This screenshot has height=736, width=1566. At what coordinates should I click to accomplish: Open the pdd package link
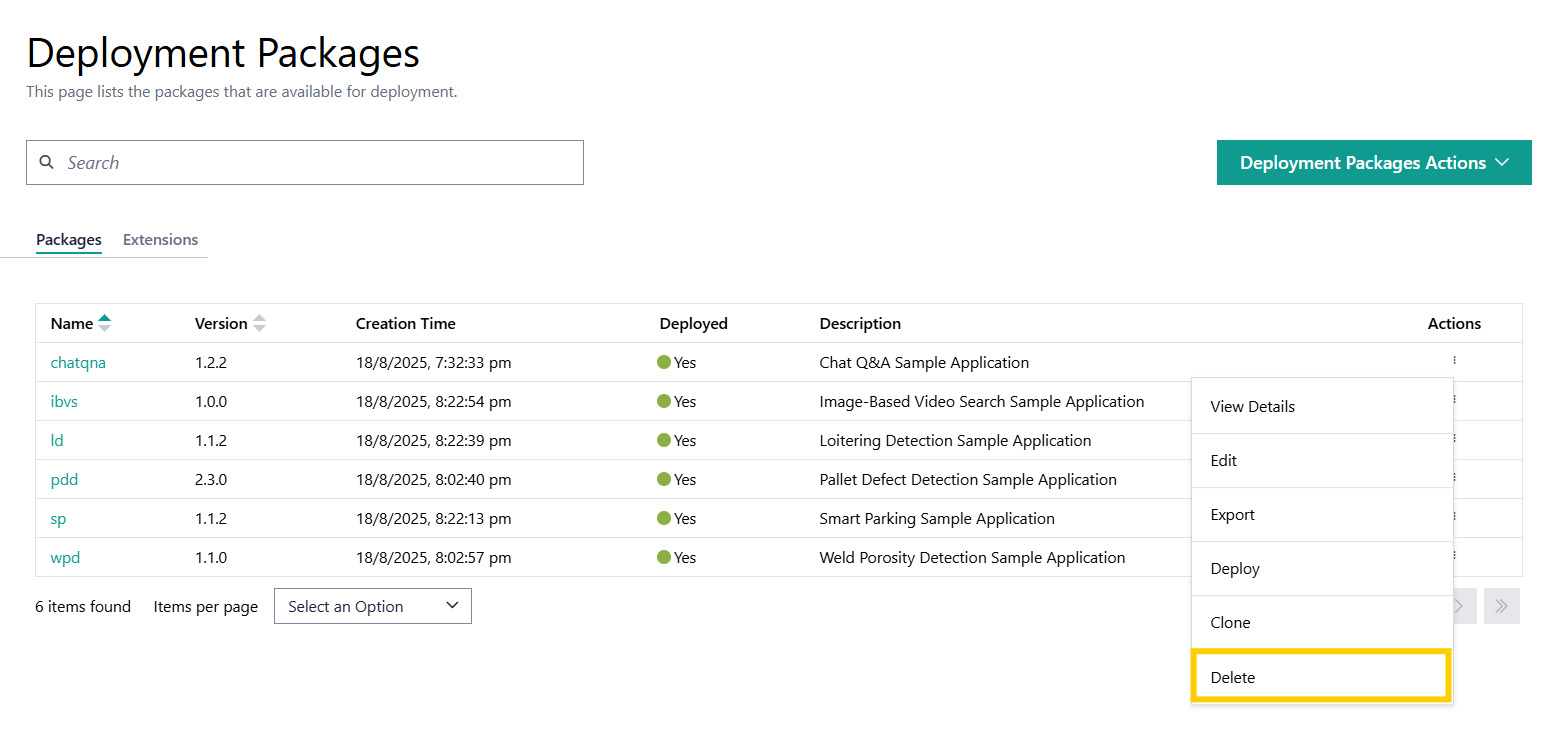point(64,479)
